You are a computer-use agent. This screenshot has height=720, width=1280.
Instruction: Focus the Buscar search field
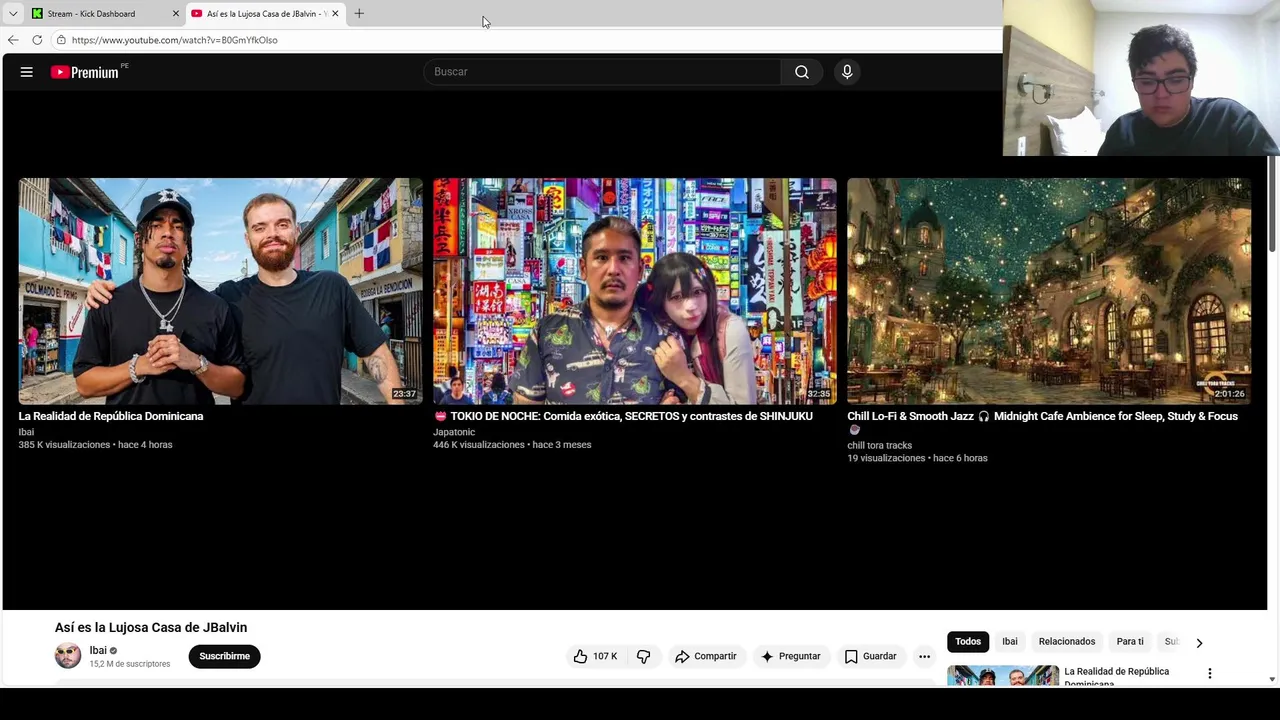point(602,72)
